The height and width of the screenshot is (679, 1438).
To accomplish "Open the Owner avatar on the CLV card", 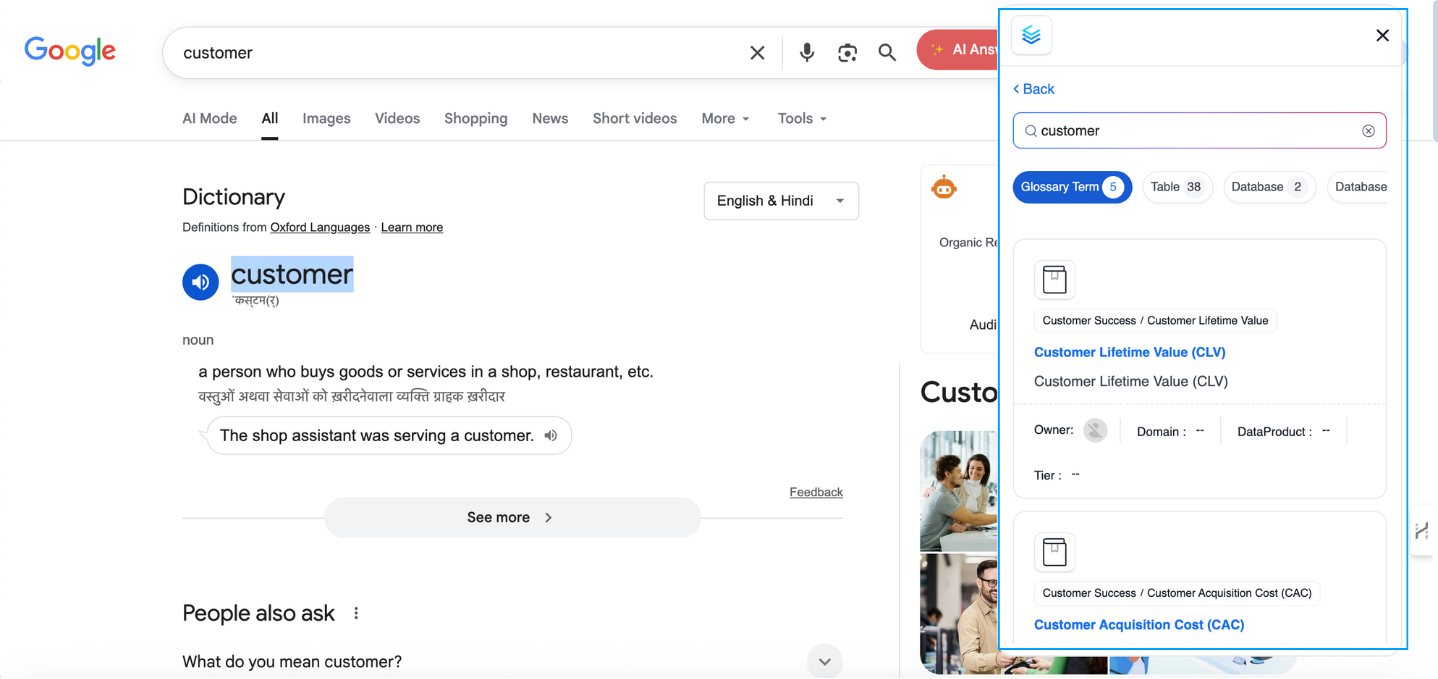I will (x=1094, y=429).
